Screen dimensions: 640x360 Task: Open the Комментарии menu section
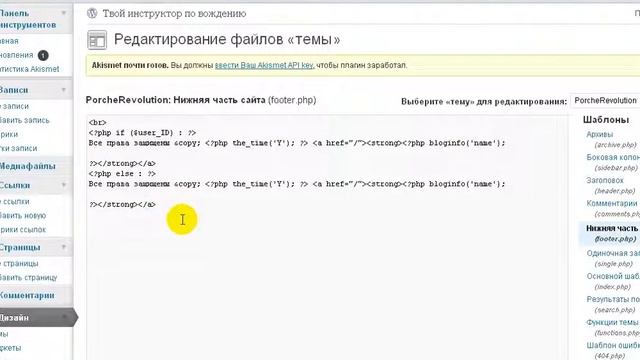point(27,295)
